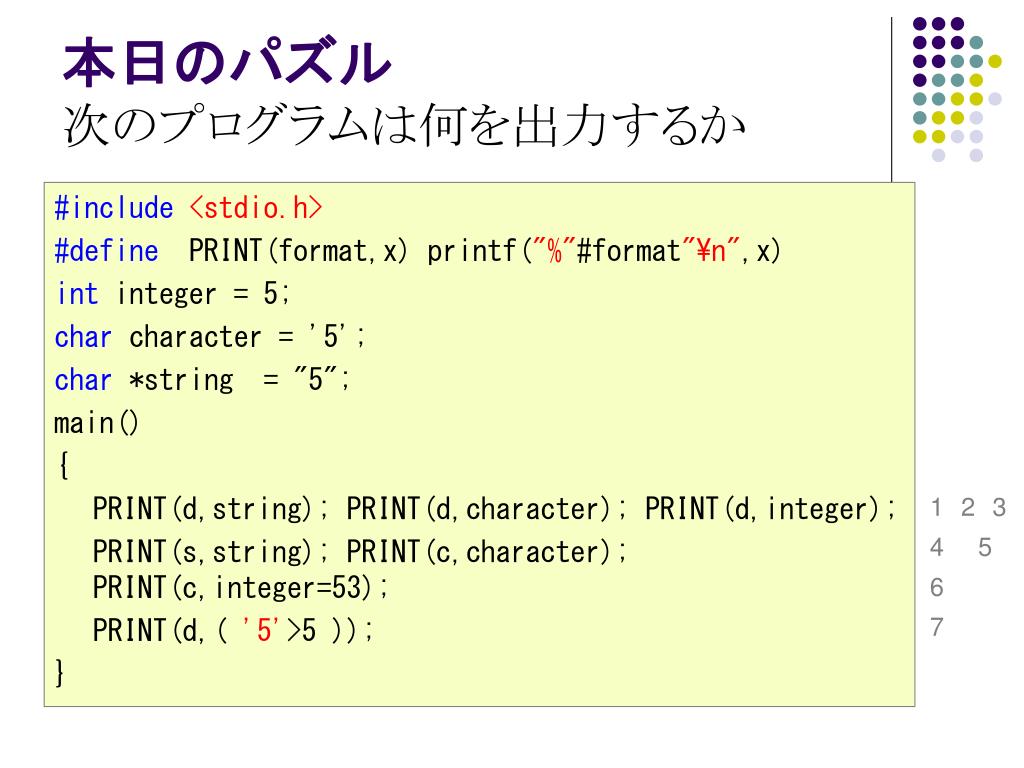
Task: Select the subtitle 次のプログラムは何を出力するか
Action: click(x=404, y=125)
